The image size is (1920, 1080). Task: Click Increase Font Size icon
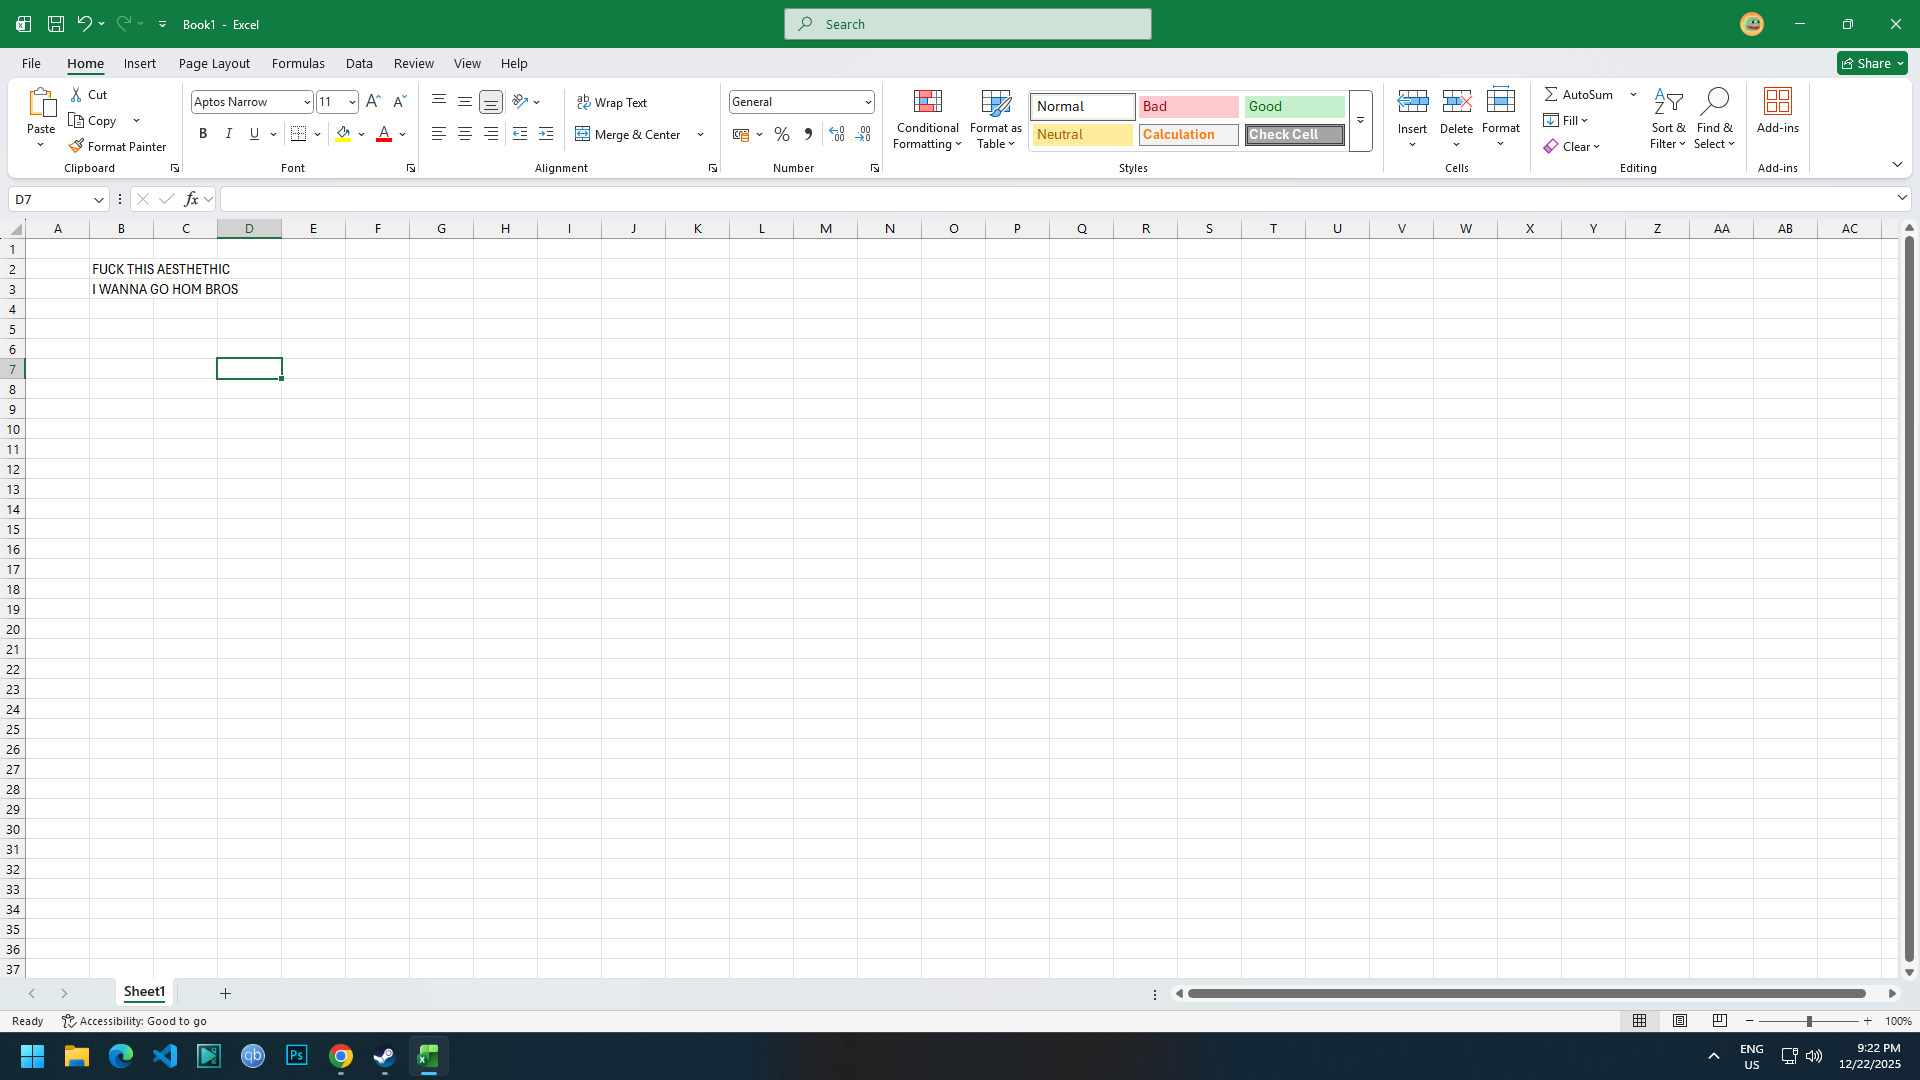point(373,102)
